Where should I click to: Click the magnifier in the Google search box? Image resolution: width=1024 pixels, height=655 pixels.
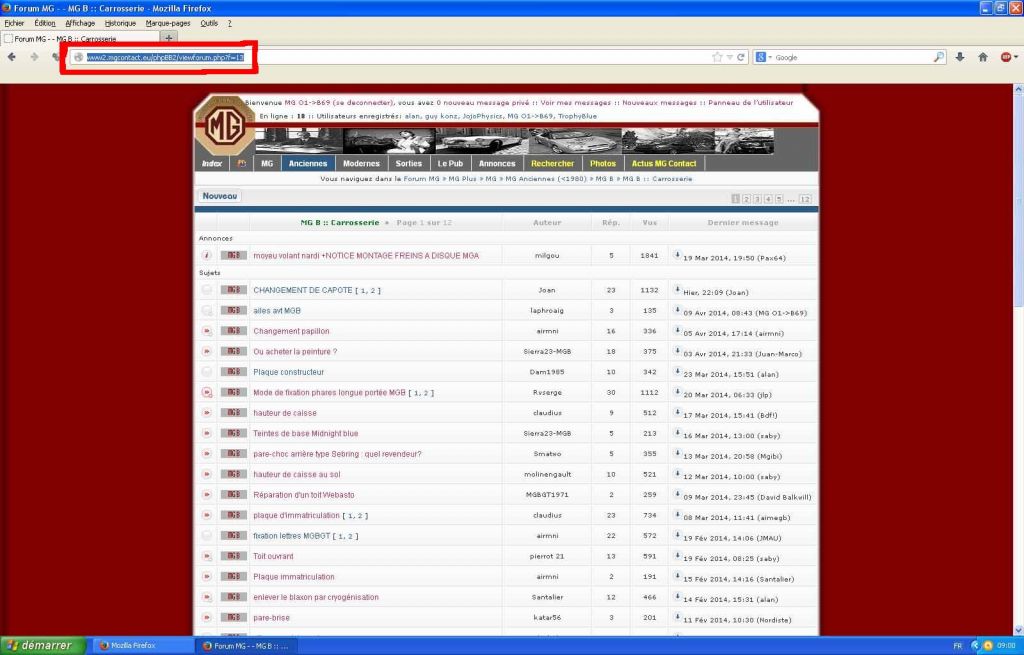point(938,57)
